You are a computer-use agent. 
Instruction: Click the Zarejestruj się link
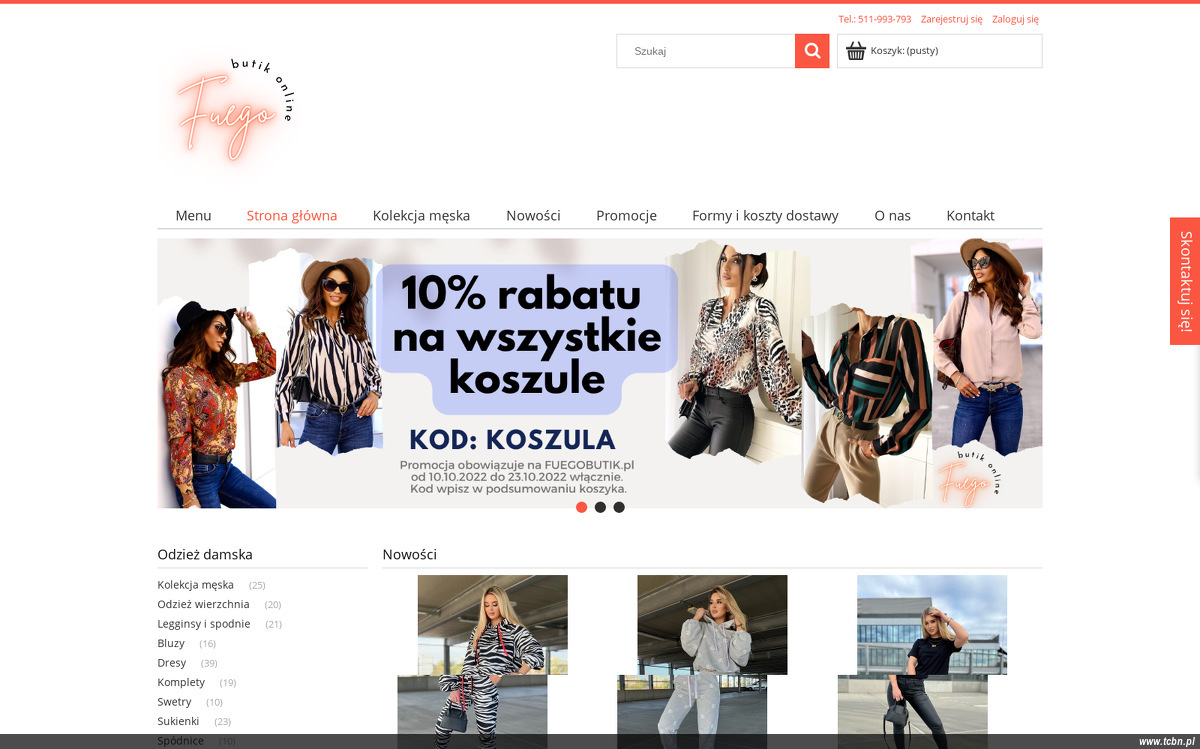tap(951, 19)
